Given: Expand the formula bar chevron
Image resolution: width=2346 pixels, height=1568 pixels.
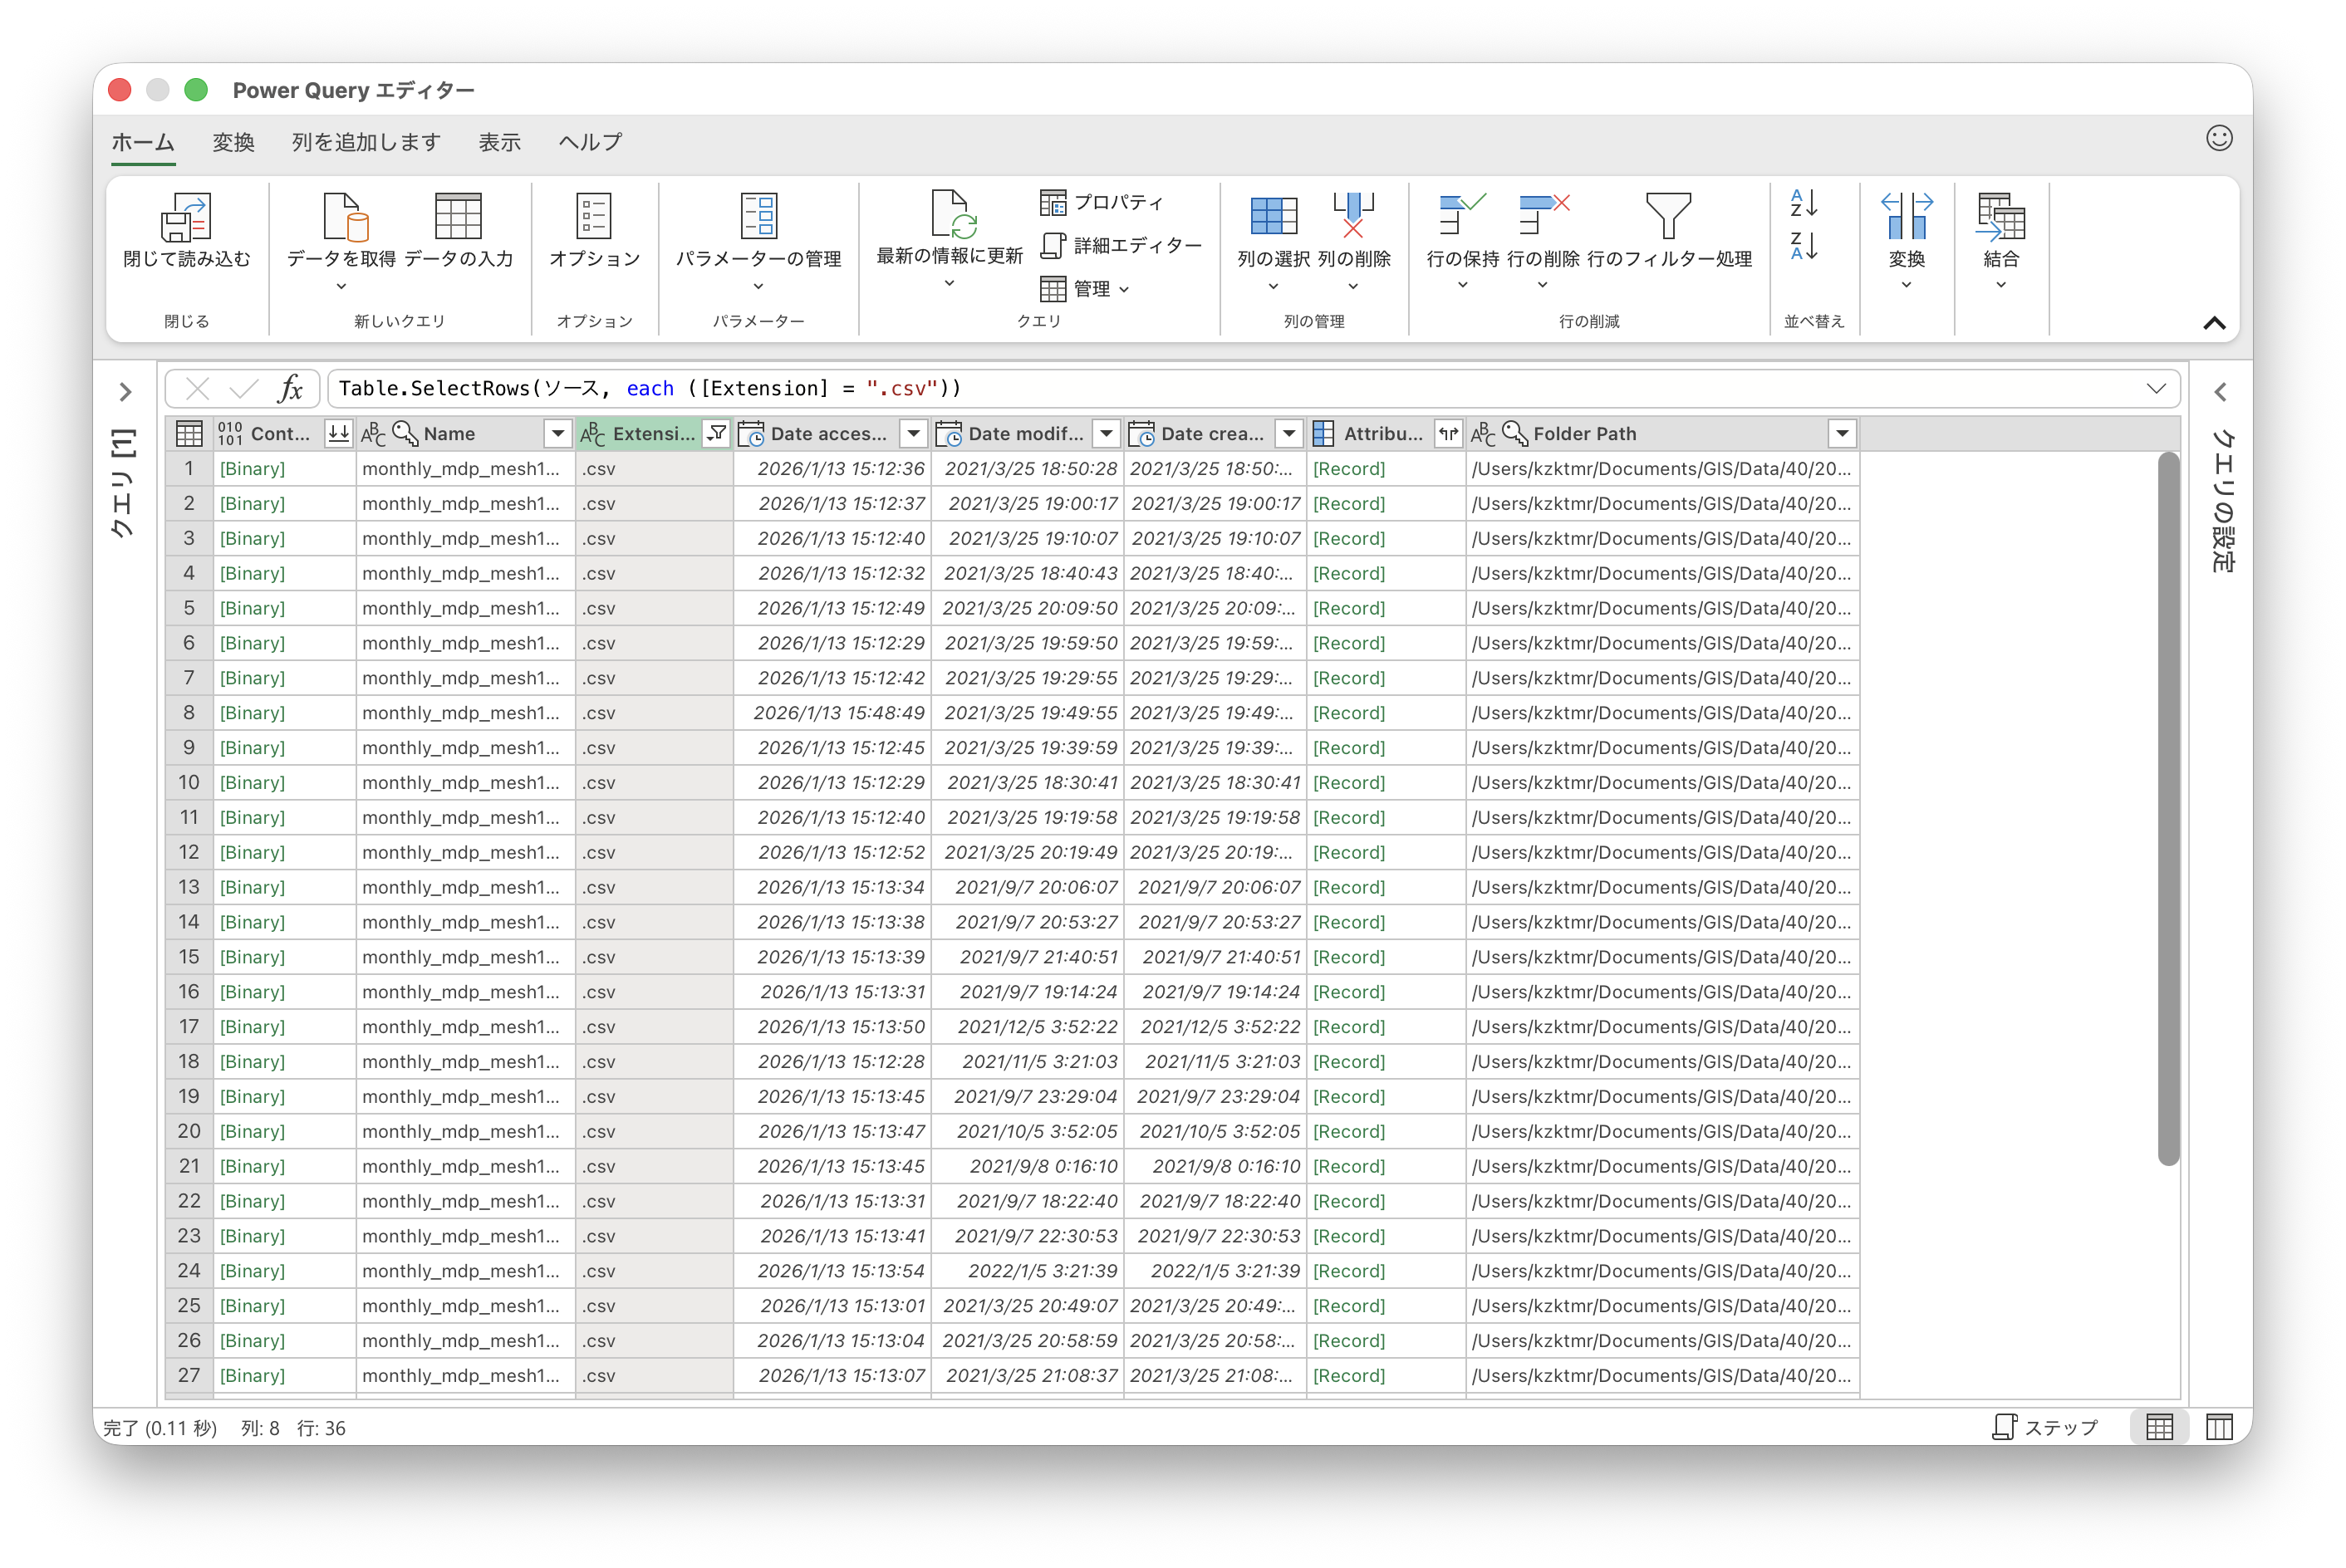Looking at the screenshot, I should [2156, 388].
